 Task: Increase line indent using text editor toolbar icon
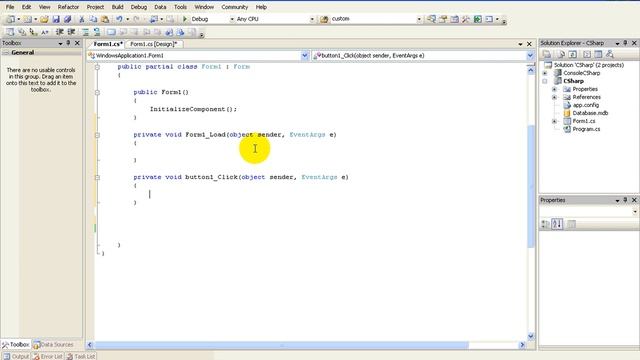point(71,32)
